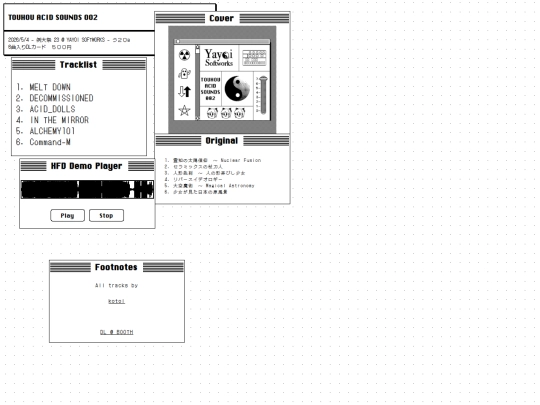Click the Stop button in HFD Demo Player
The width and height of the screenshot is (540, 405).
[x=106, y=216]
